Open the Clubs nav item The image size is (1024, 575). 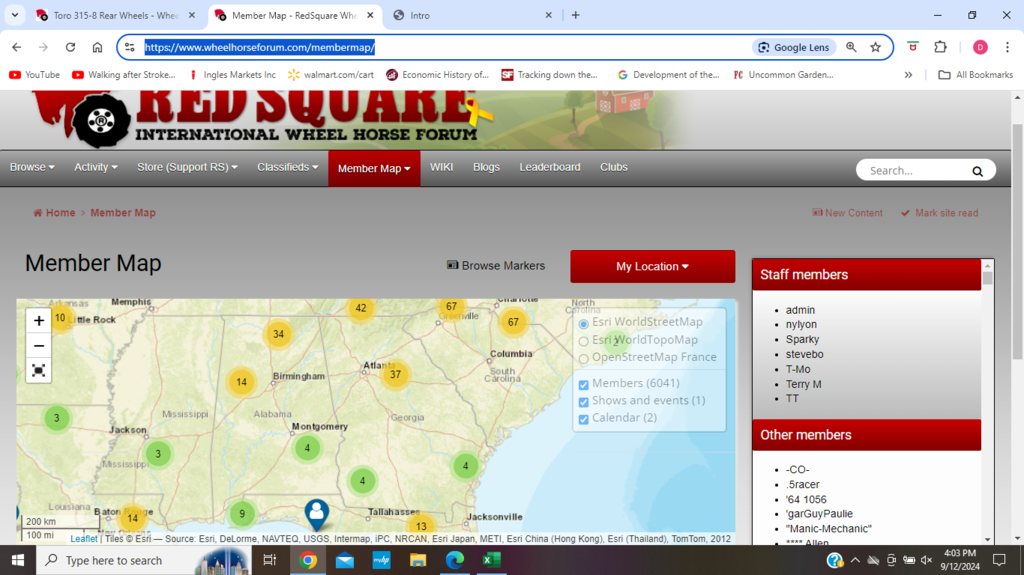(614, 167)
